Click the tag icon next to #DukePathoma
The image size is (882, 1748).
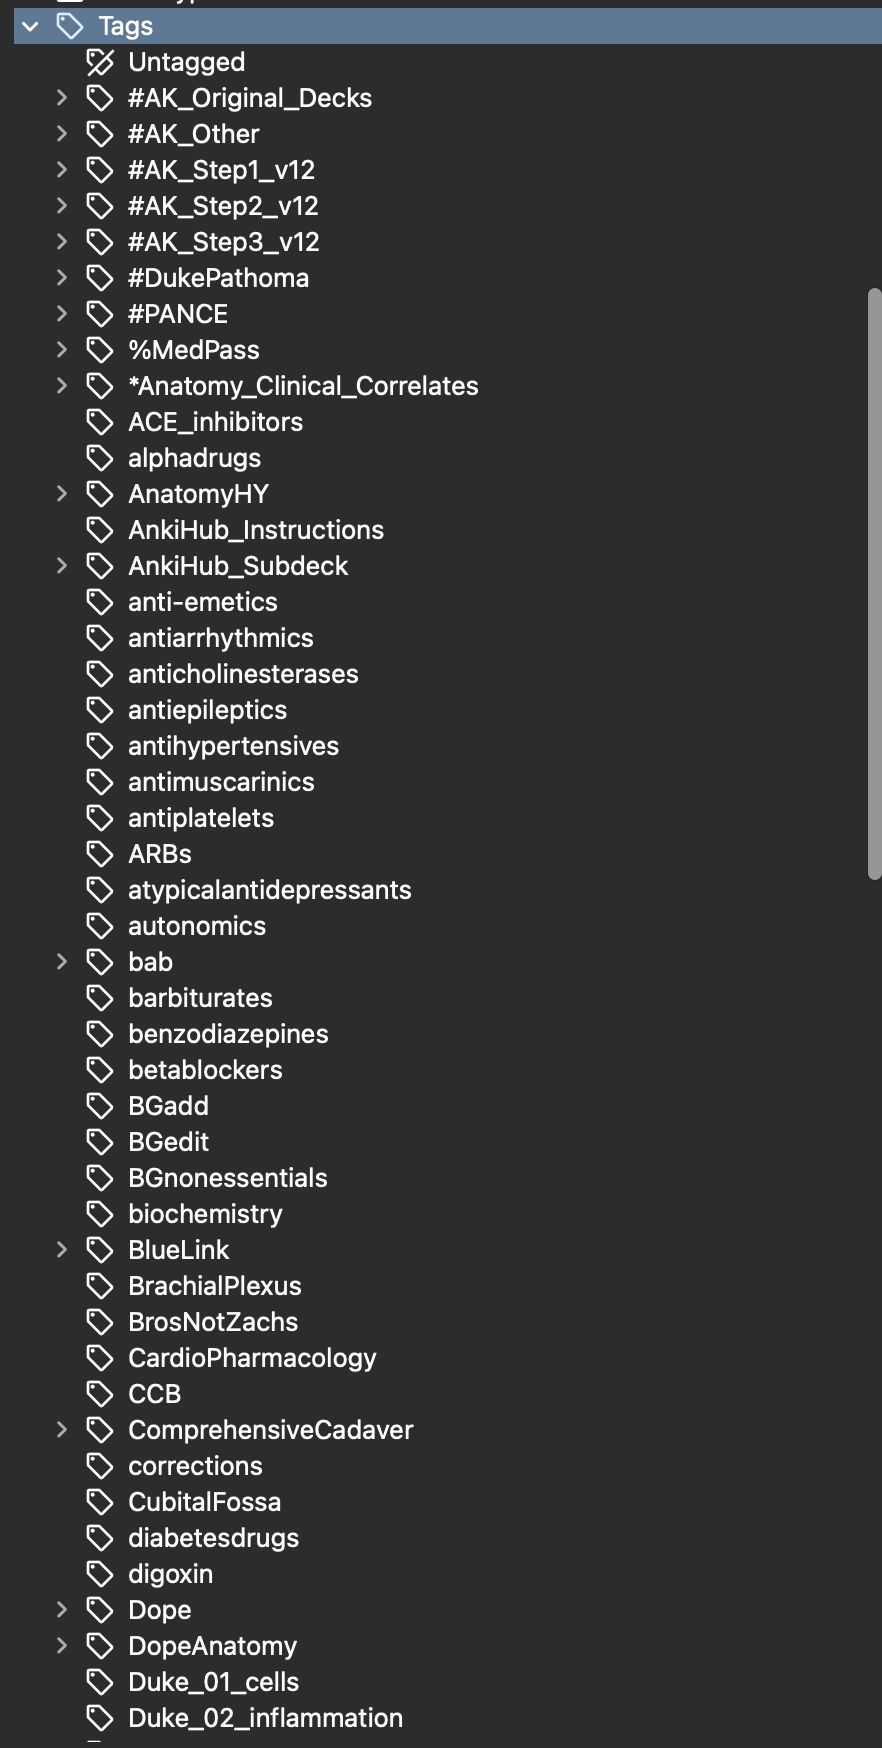tap(100, 278)
